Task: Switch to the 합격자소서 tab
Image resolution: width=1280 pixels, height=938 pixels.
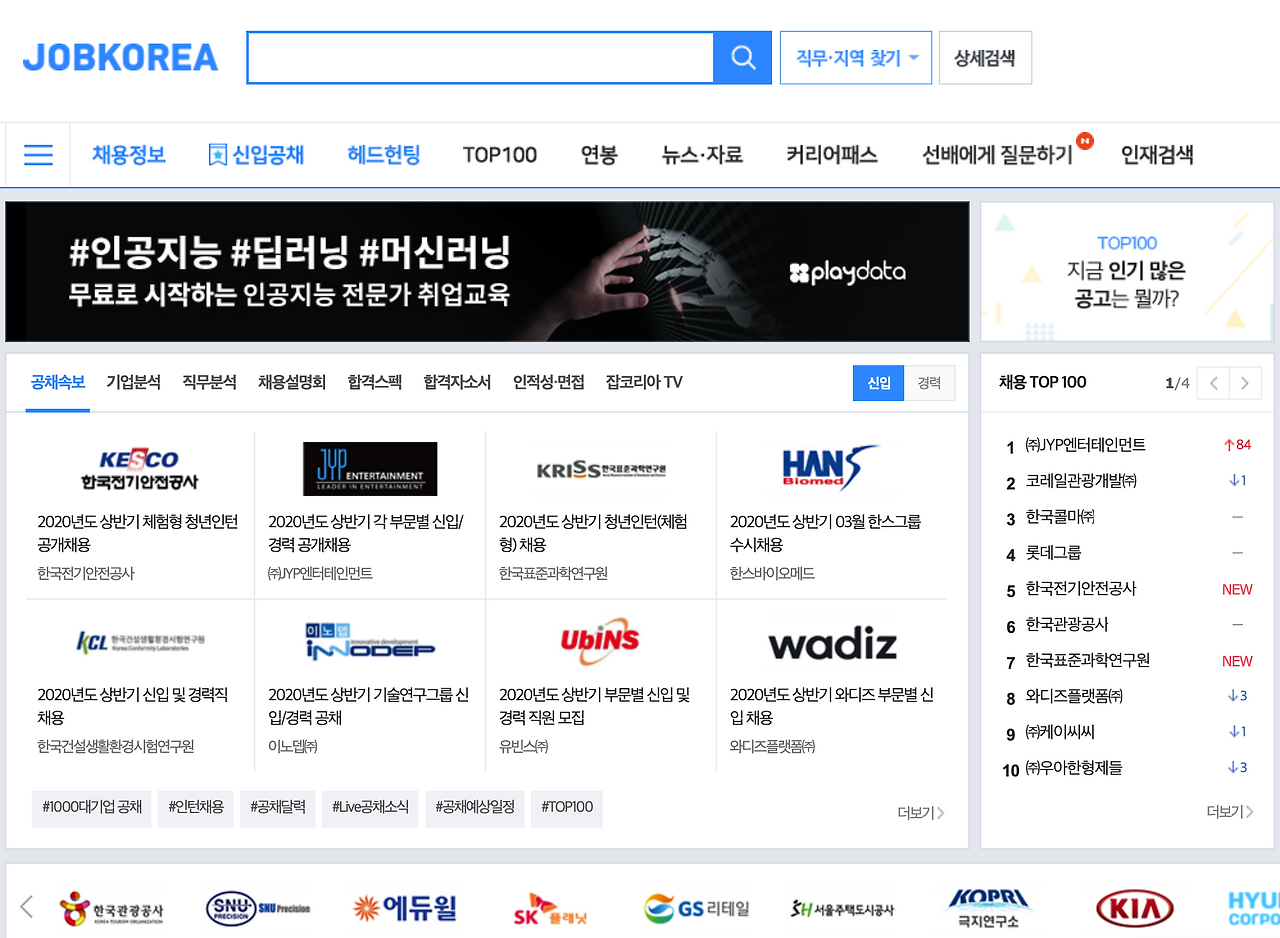Action: click(457, 382)
